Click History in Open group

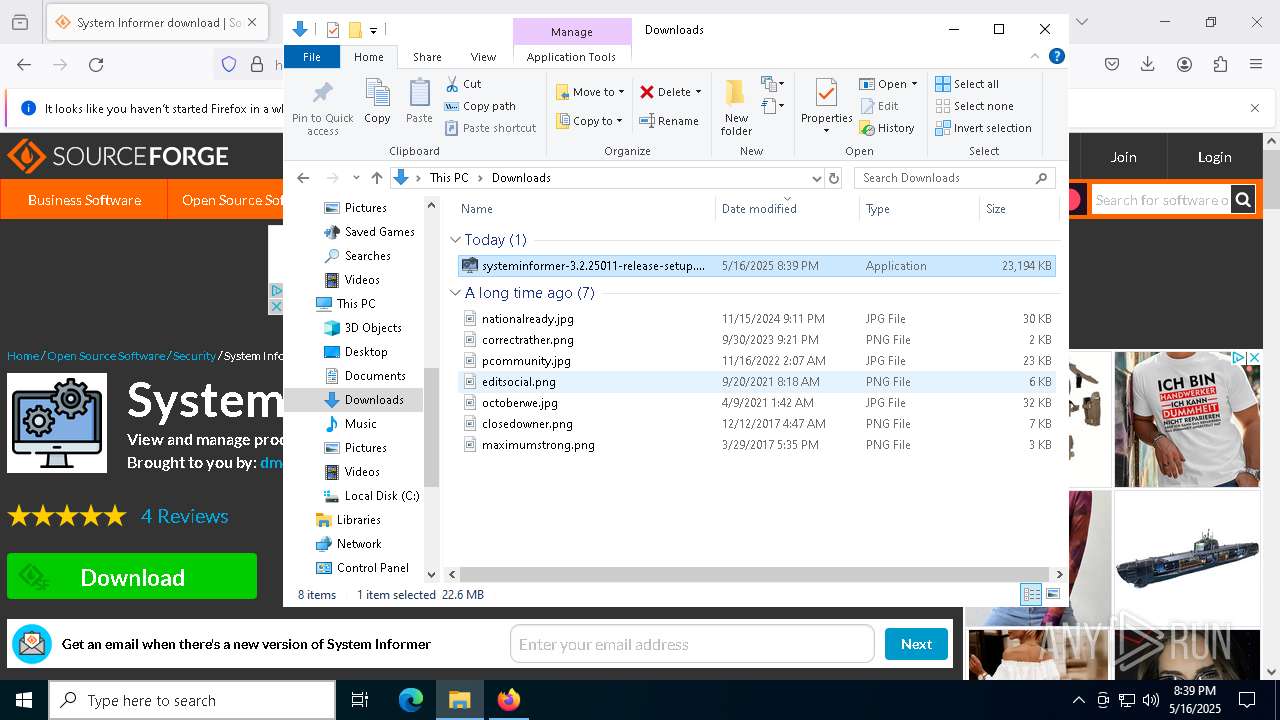click(887, 128)
